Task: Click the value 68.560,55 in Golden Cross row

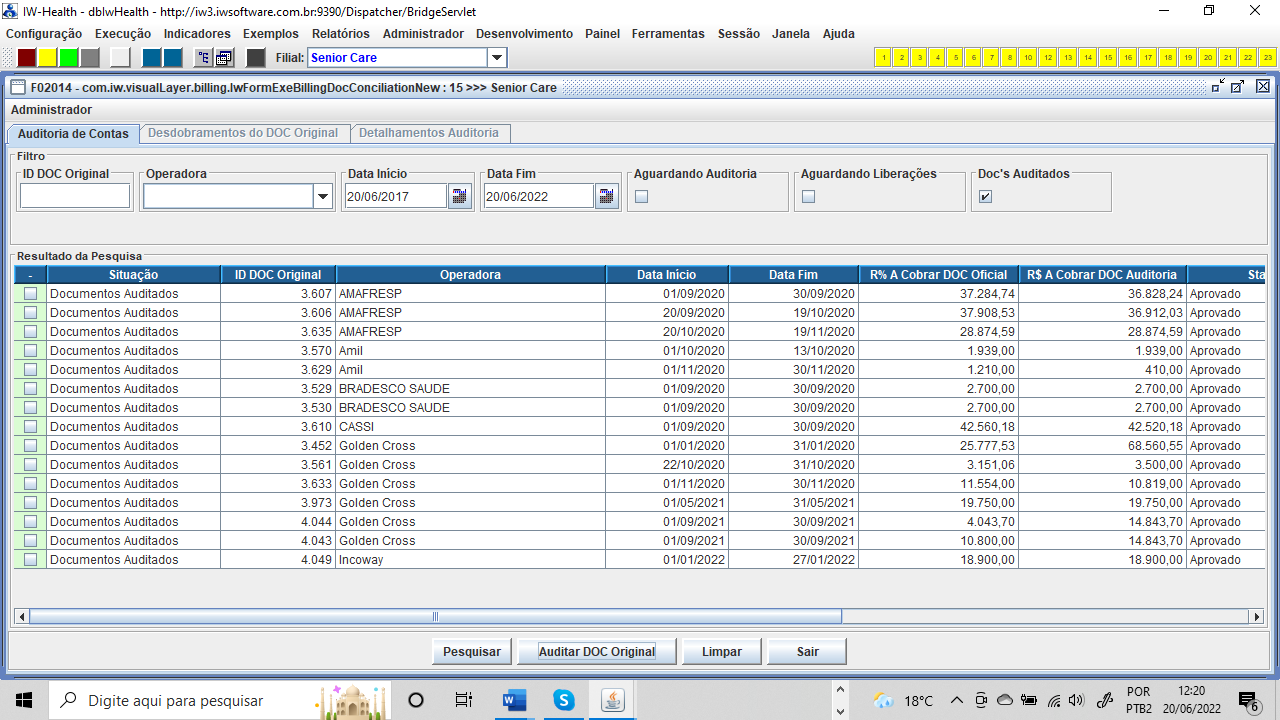Action: pyautogui.click(x=1155, y=446)
